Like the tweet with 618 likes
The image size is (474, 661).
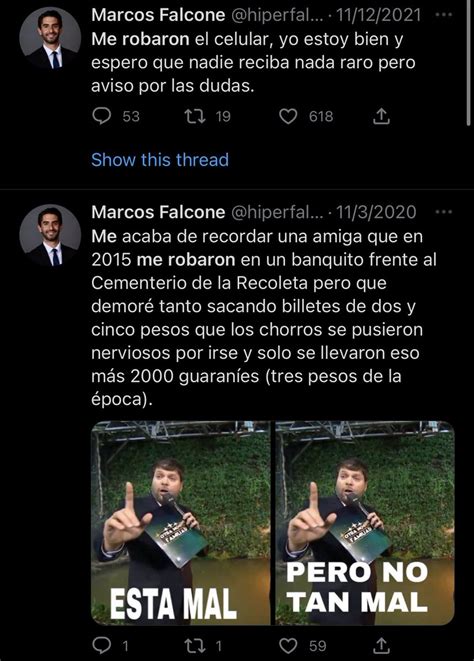pos(288,116)
